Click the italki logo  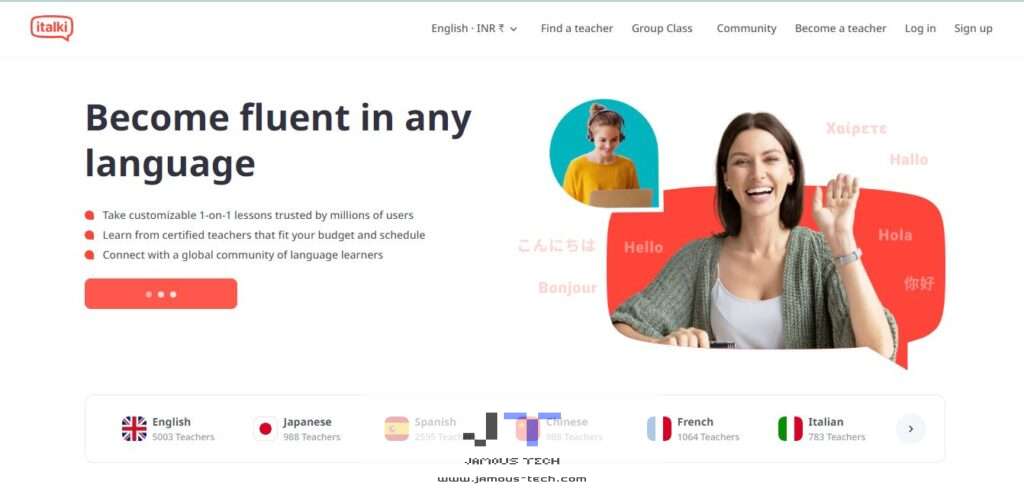click(x=52, y=28)
